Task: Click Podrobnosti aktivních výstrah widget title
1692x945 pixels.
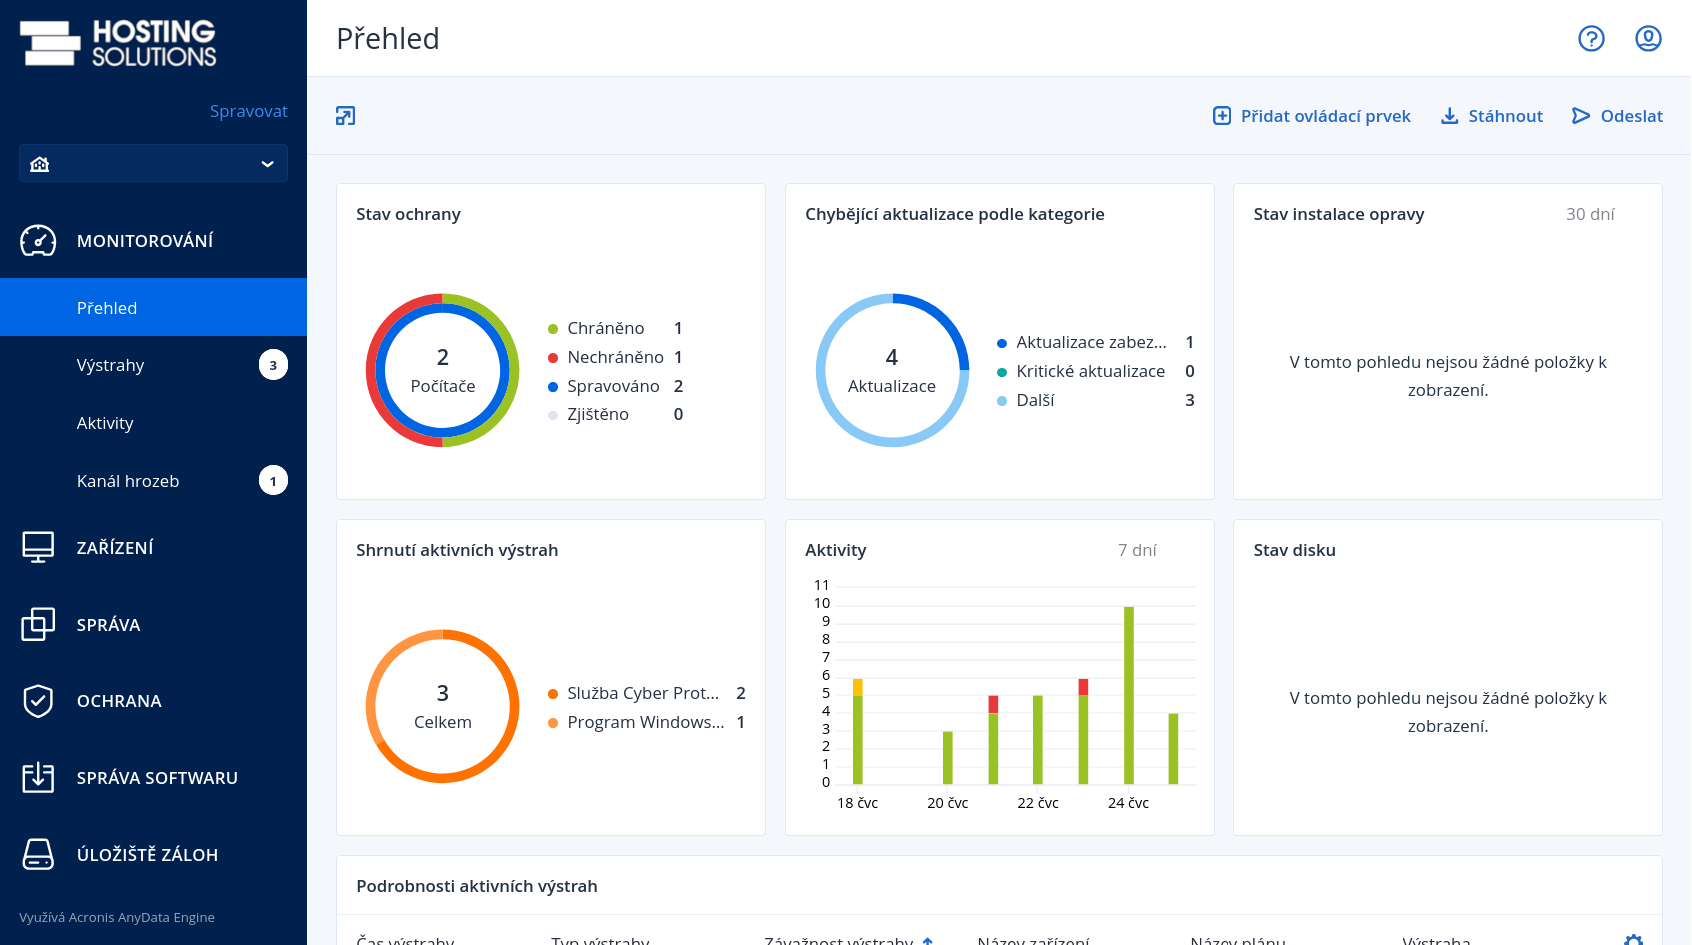Action: click(x=477, y=886)
